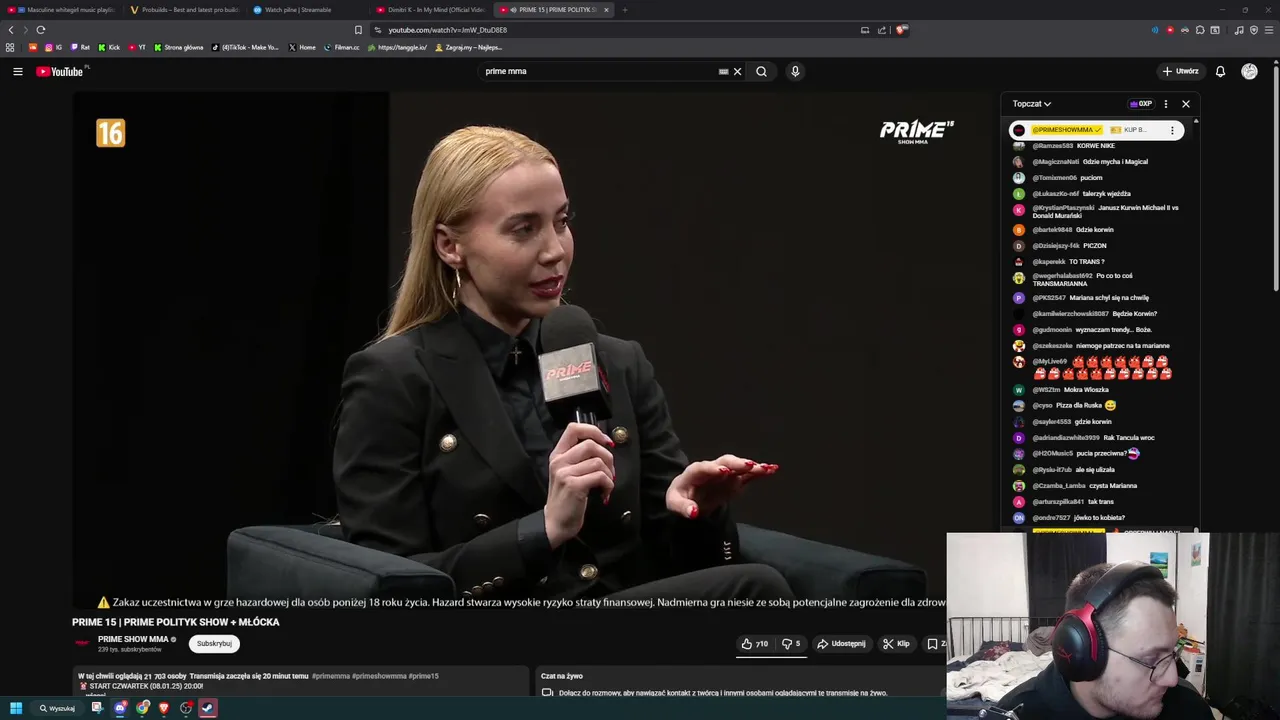Screen dimensions: 1280x720
Task: Open Discord from the taskbar
Action: (120, 708)
